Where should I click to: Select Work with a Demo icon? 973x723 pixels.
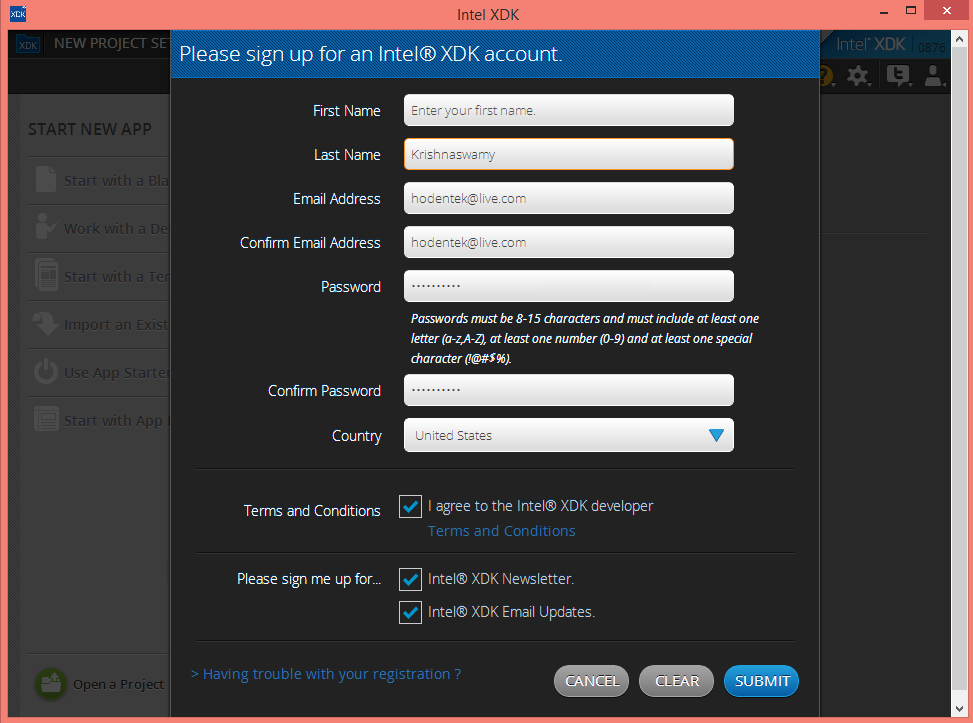coord(46,227)
